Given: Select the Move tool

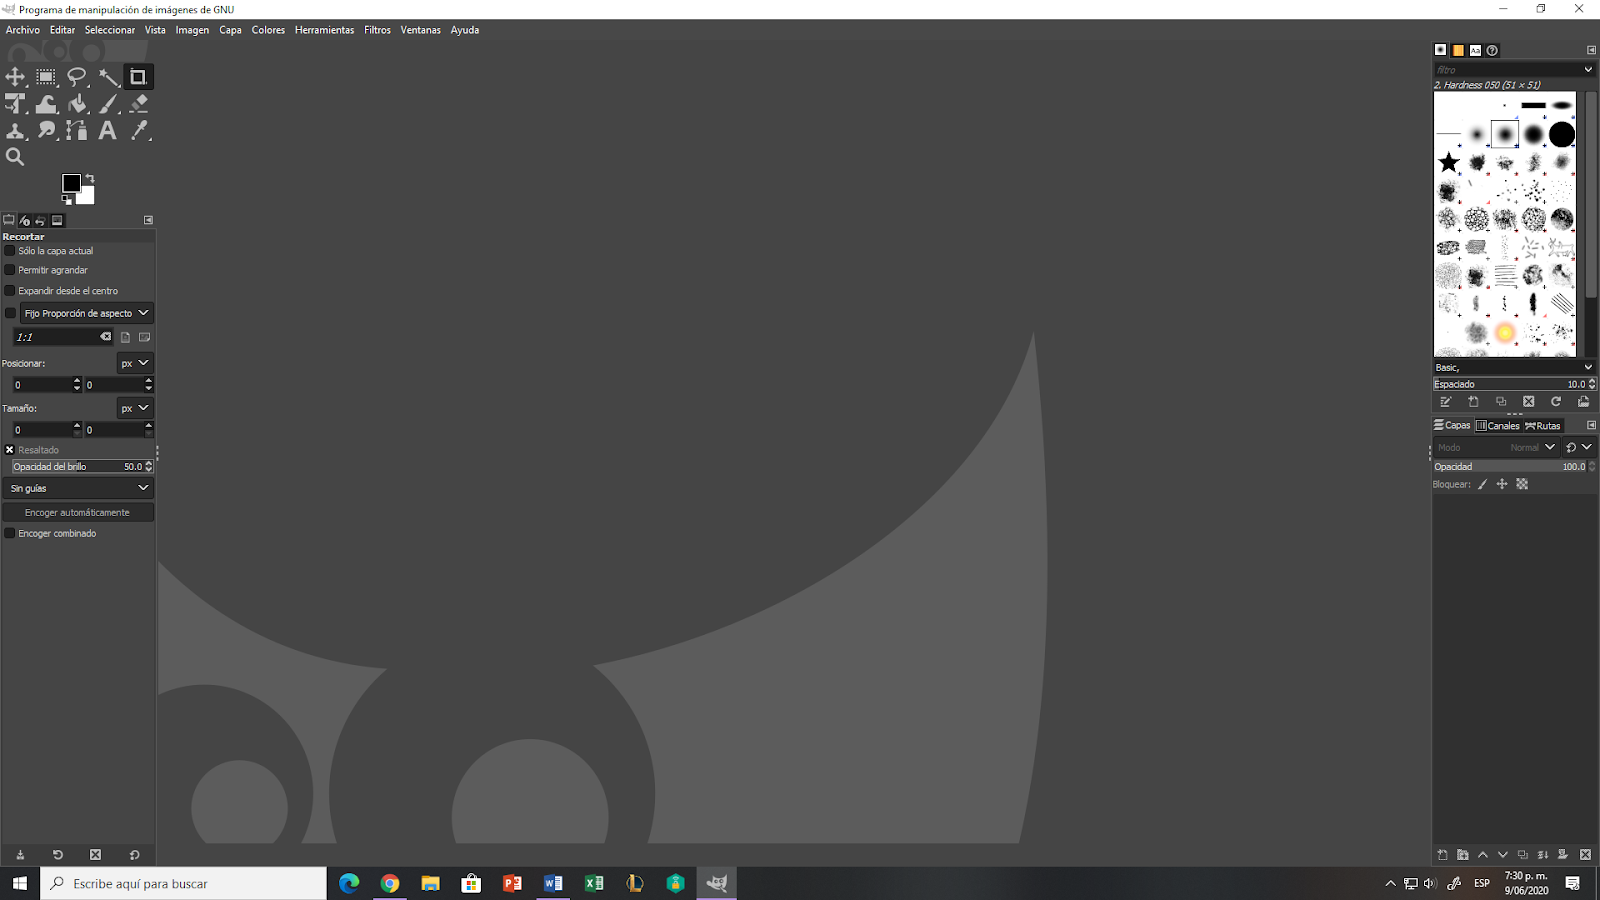Looking at the screenshot, I should [x=15, y=76].
